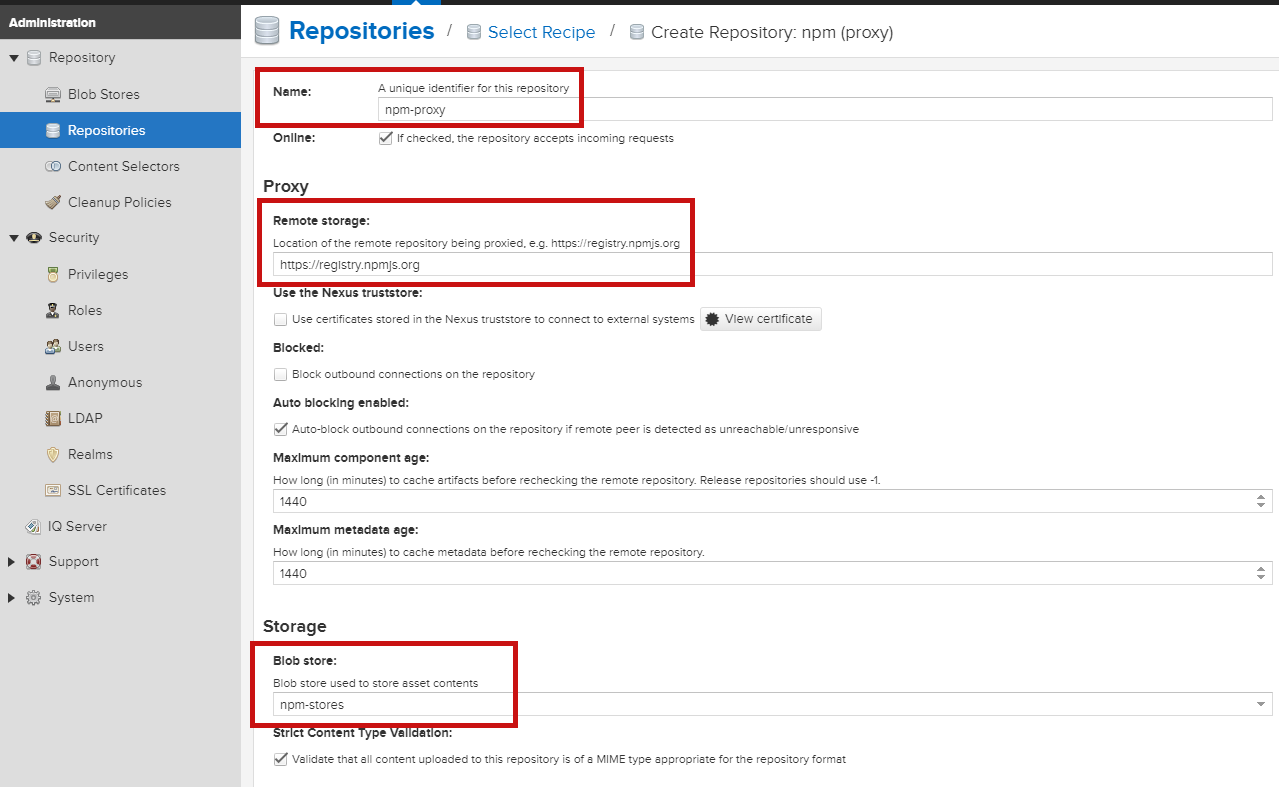Image resolution: width=1279 pixels, height=787 pixels.
Task: Click the Anonymous user icon
Action: (53, 382)
